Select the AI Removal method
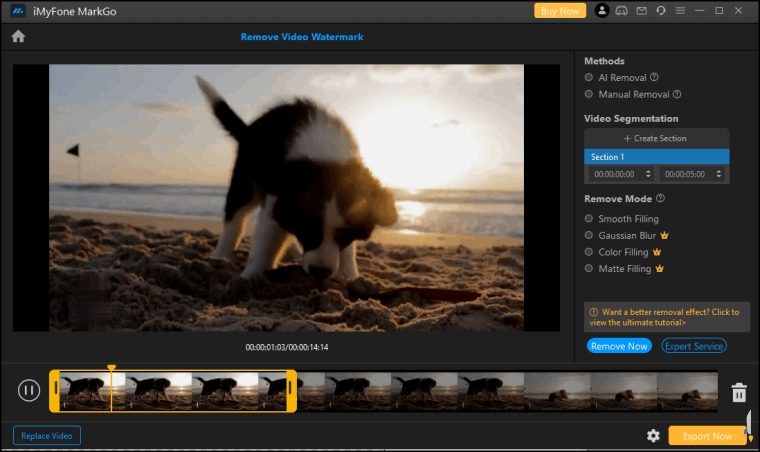The image size is (760, 452). point(589,77)
